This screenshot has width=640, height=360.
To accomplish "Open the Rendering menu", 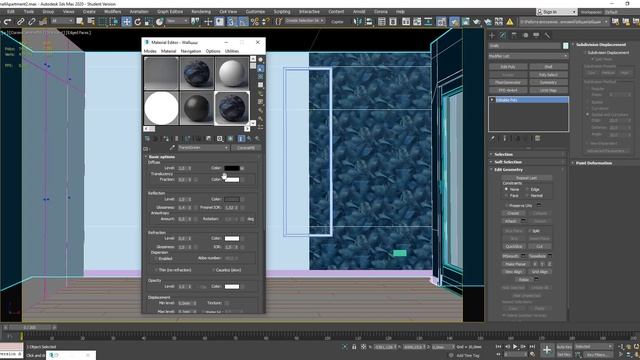I will [201, 11].
